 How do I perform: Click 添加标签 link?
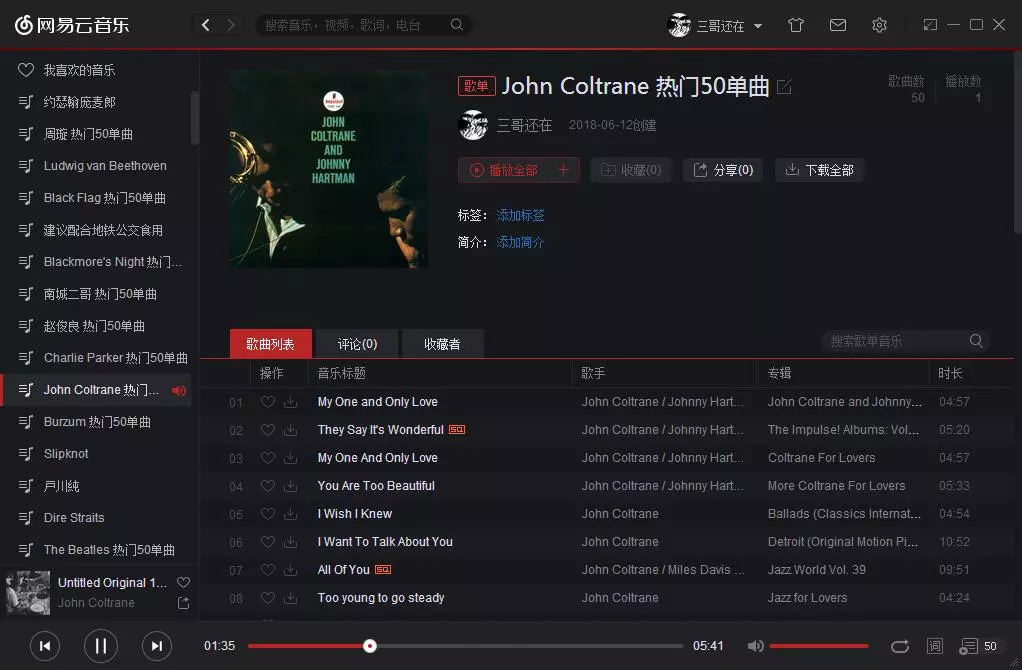[520, 215]
